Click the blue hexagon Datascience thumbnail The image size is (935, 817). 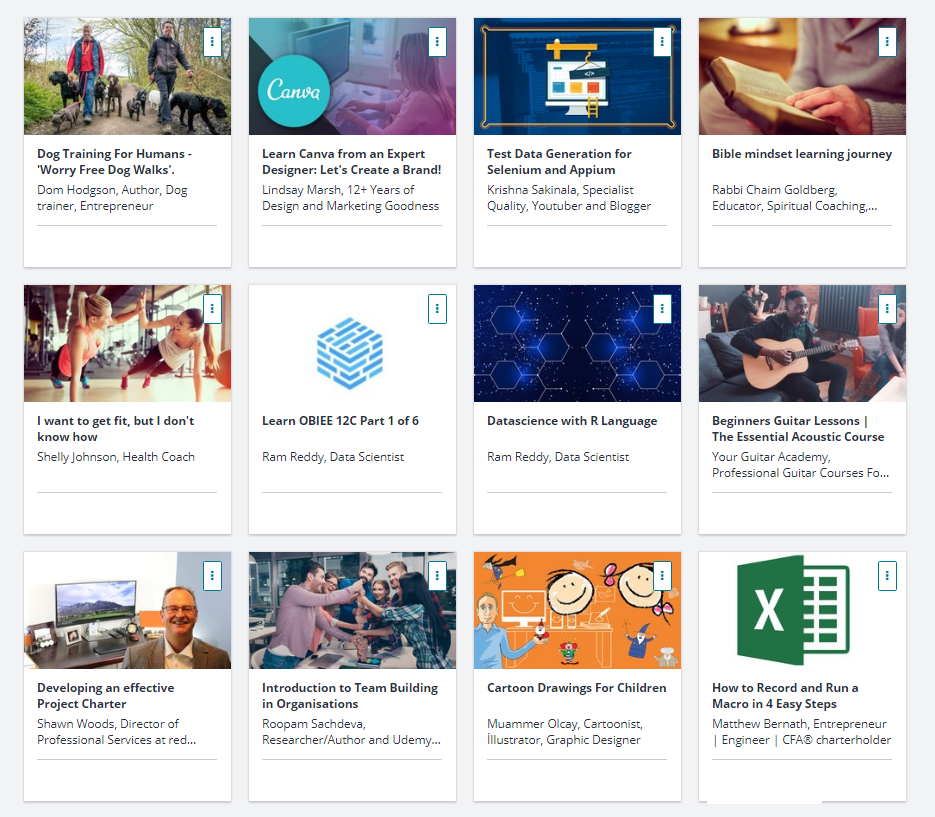click(x=577, y=343)
